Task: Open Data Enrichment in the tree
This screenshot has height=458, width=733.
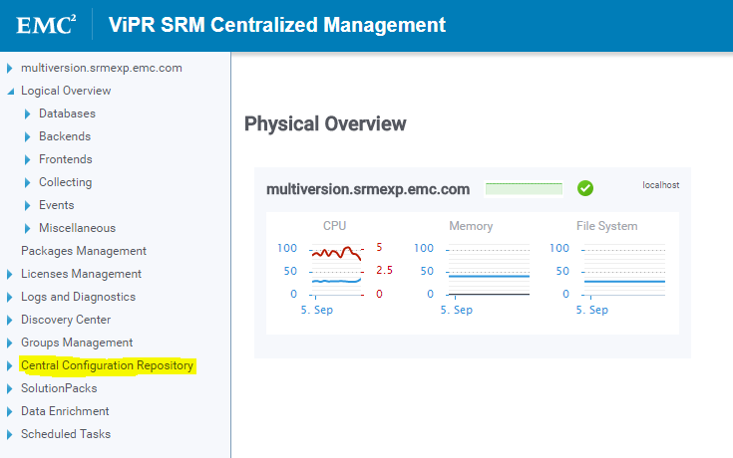Action: click(x=65, y=411)
